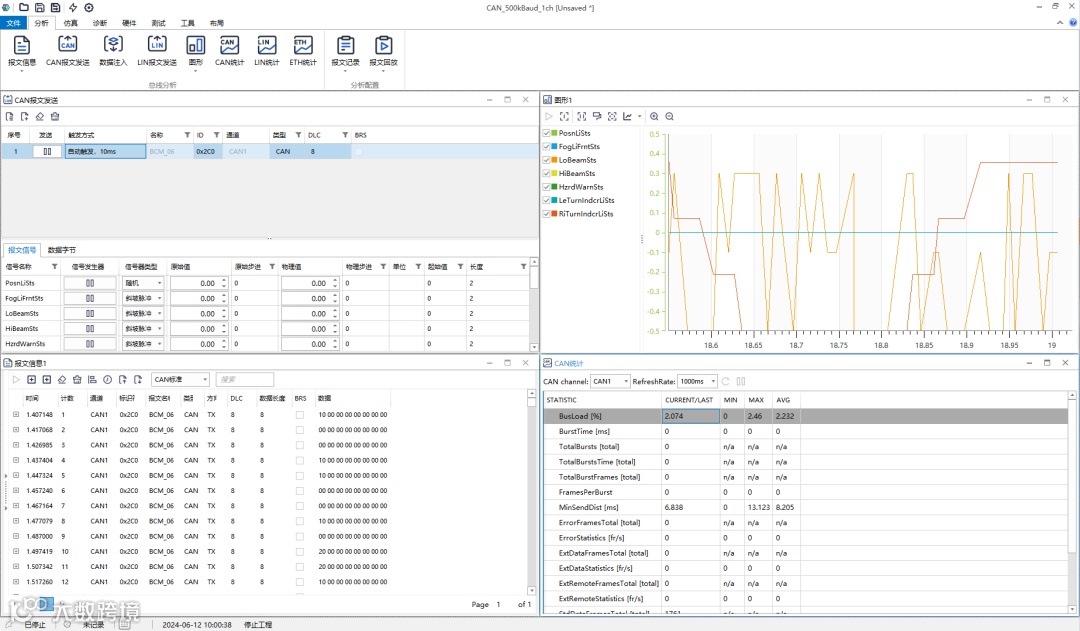Click the 文件 file menu button
The height and width of the screenshot is (631, 1080).
click(x=14, y=22)
